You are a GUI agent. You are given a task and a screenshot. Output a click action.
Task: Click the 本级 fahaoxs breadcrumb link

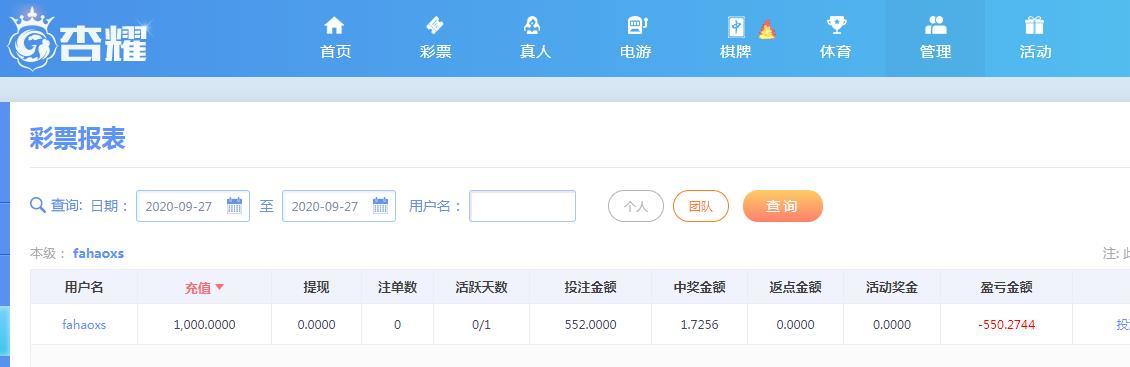coord(98,253)
